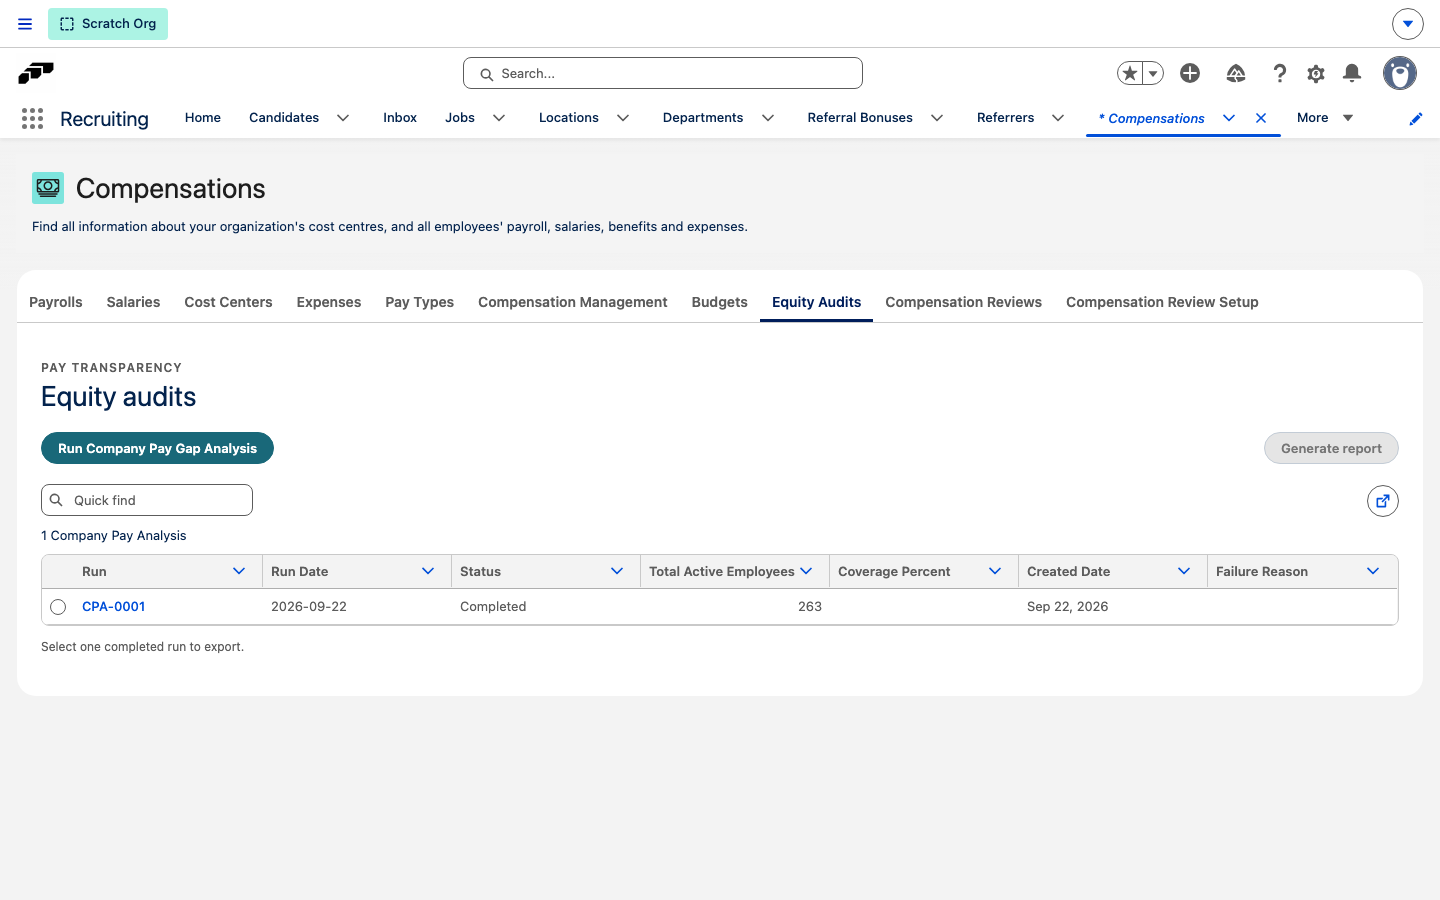Image resolution: width=1440 pixels, height=900 pixels.
Task: Open the top-right circled dropdown arrow
Action: [x=1408, y=24]
